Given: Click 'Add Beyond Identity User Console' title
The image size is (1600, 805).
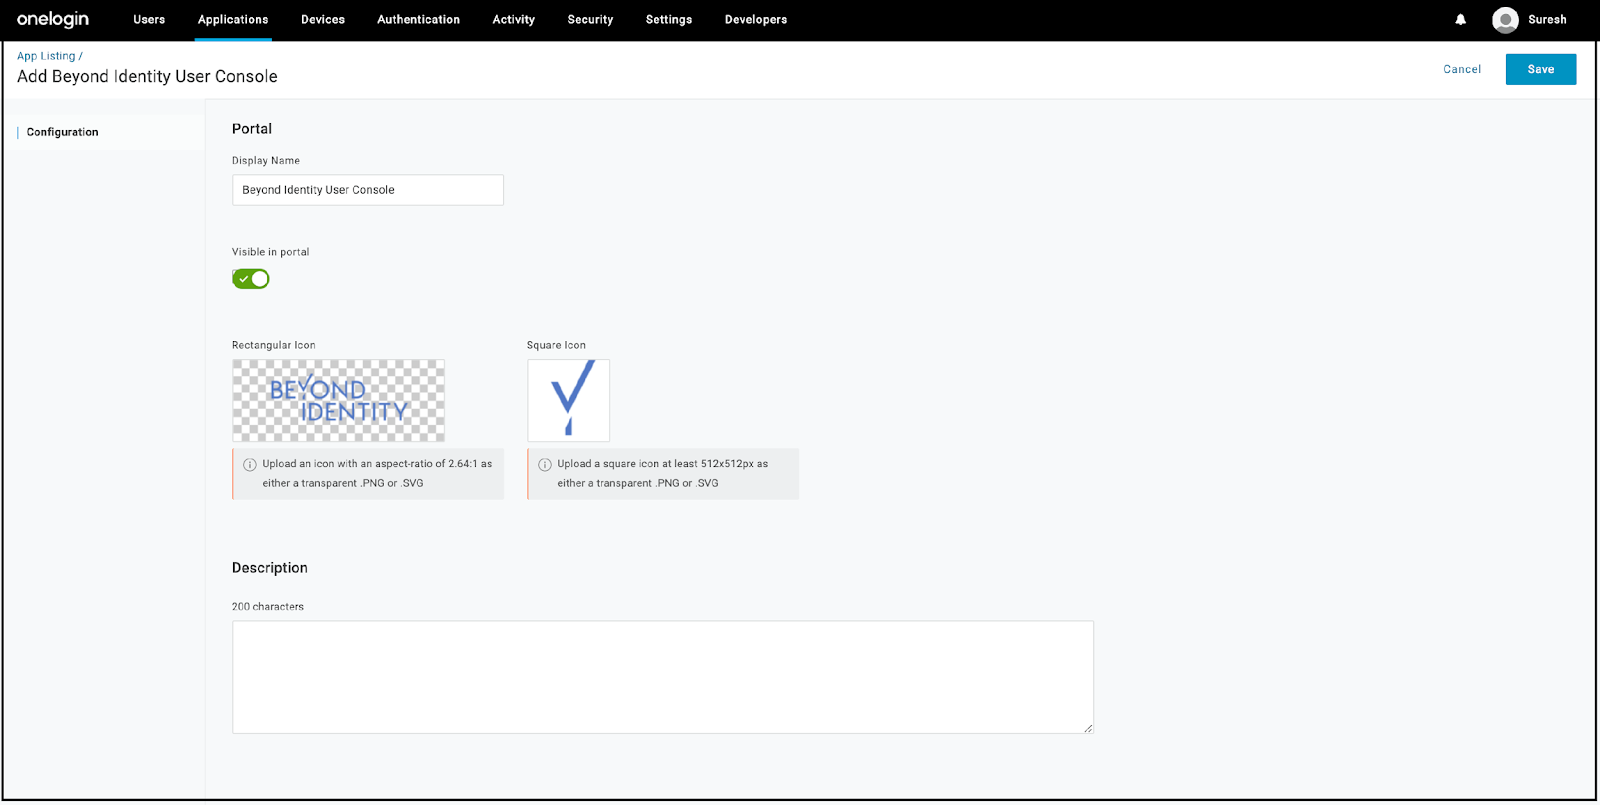Looking at the screenshot, I should click(147, 77).
